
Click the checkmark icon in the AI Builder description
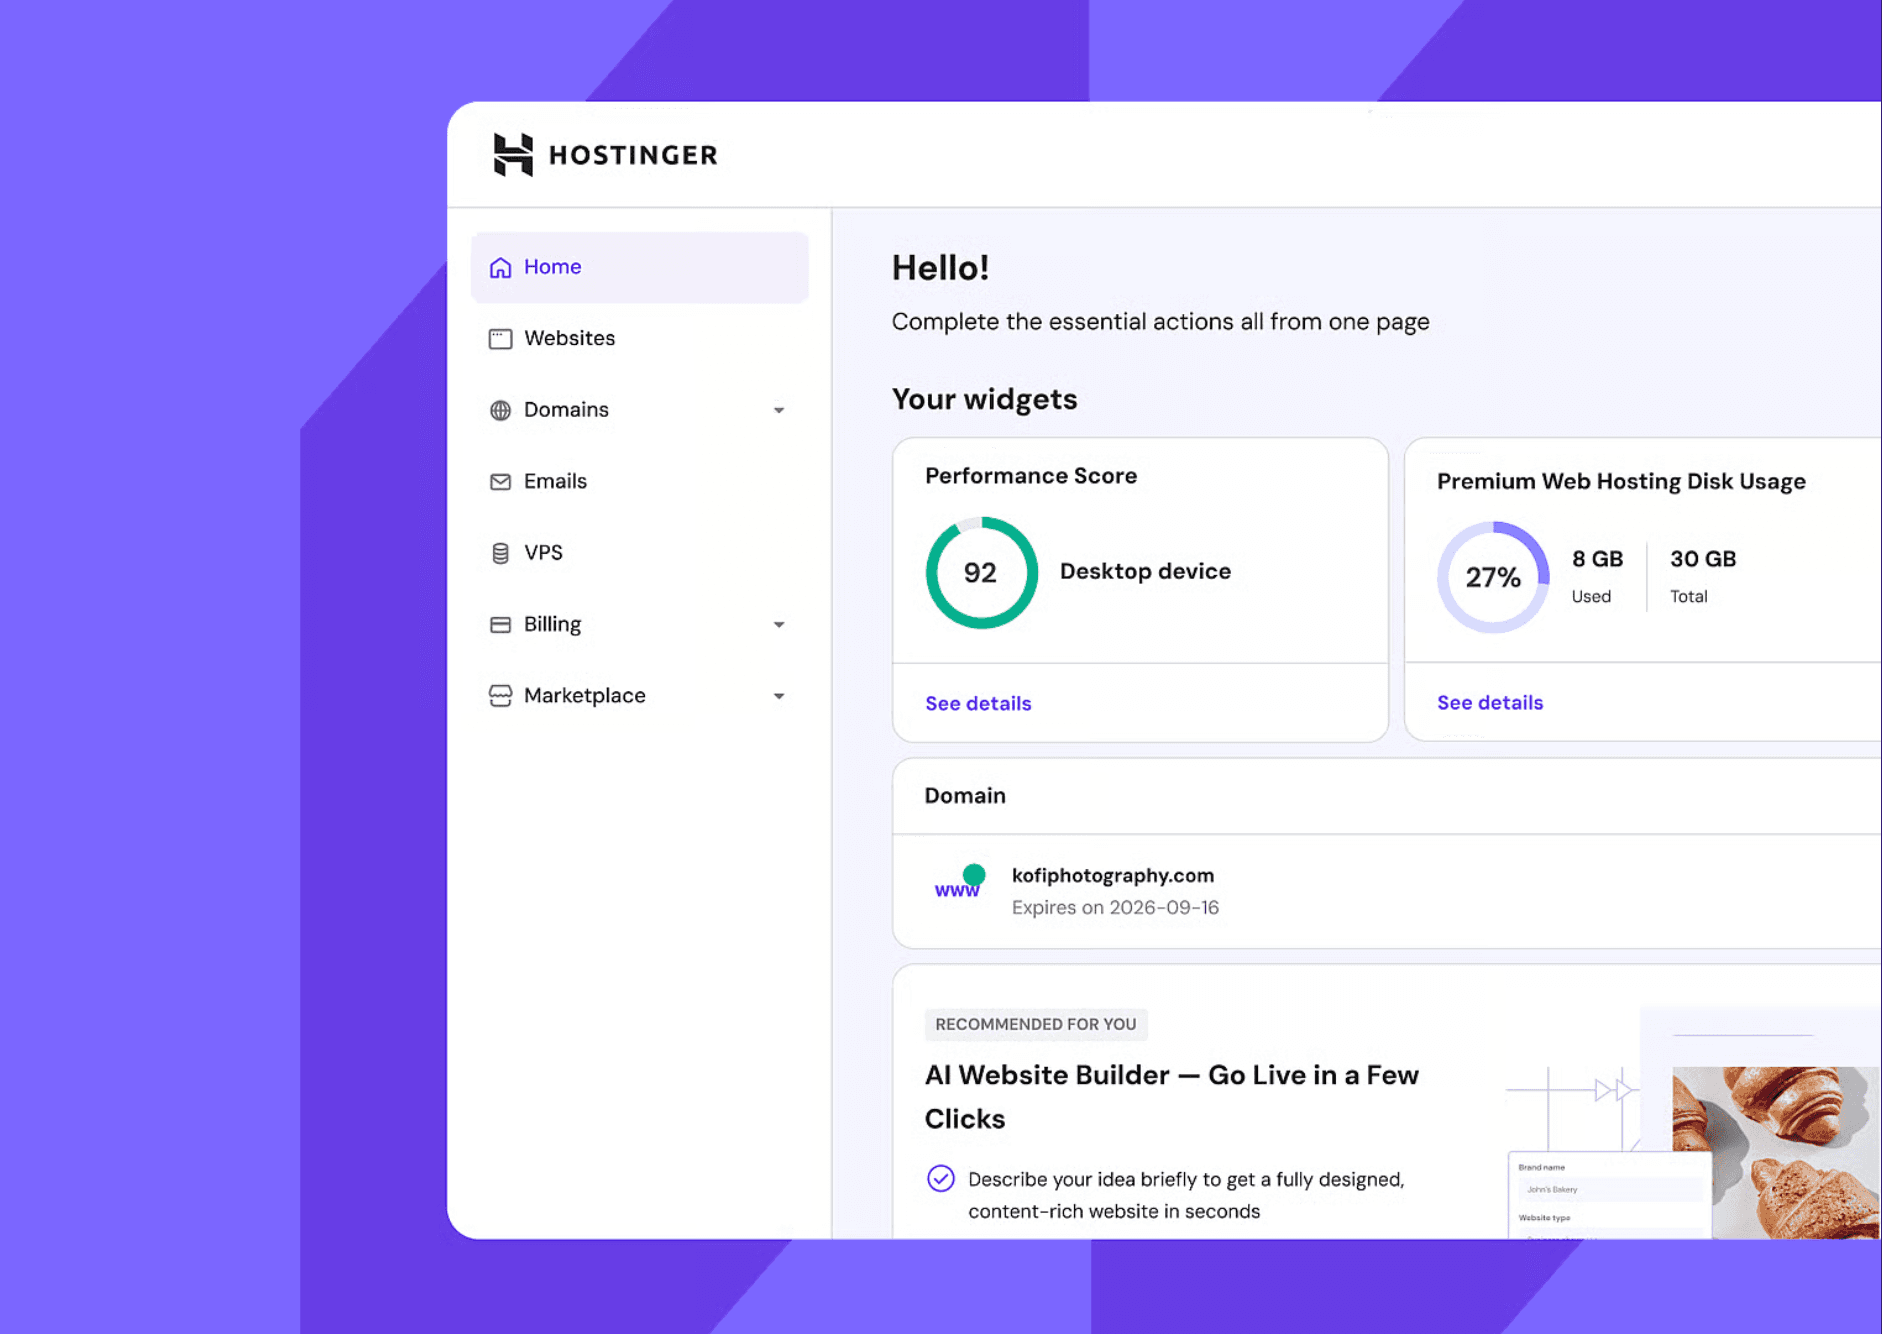pyautogui.click(x=941, y=1179)
